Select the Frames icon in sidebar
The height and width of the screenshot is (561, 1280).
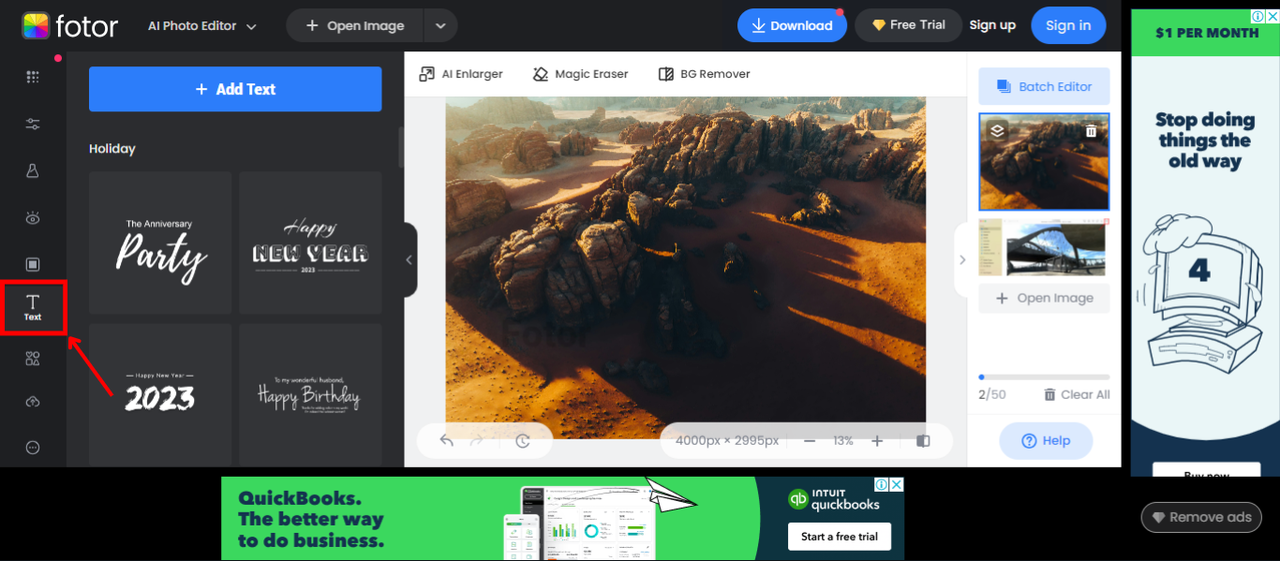pos(33,264)
